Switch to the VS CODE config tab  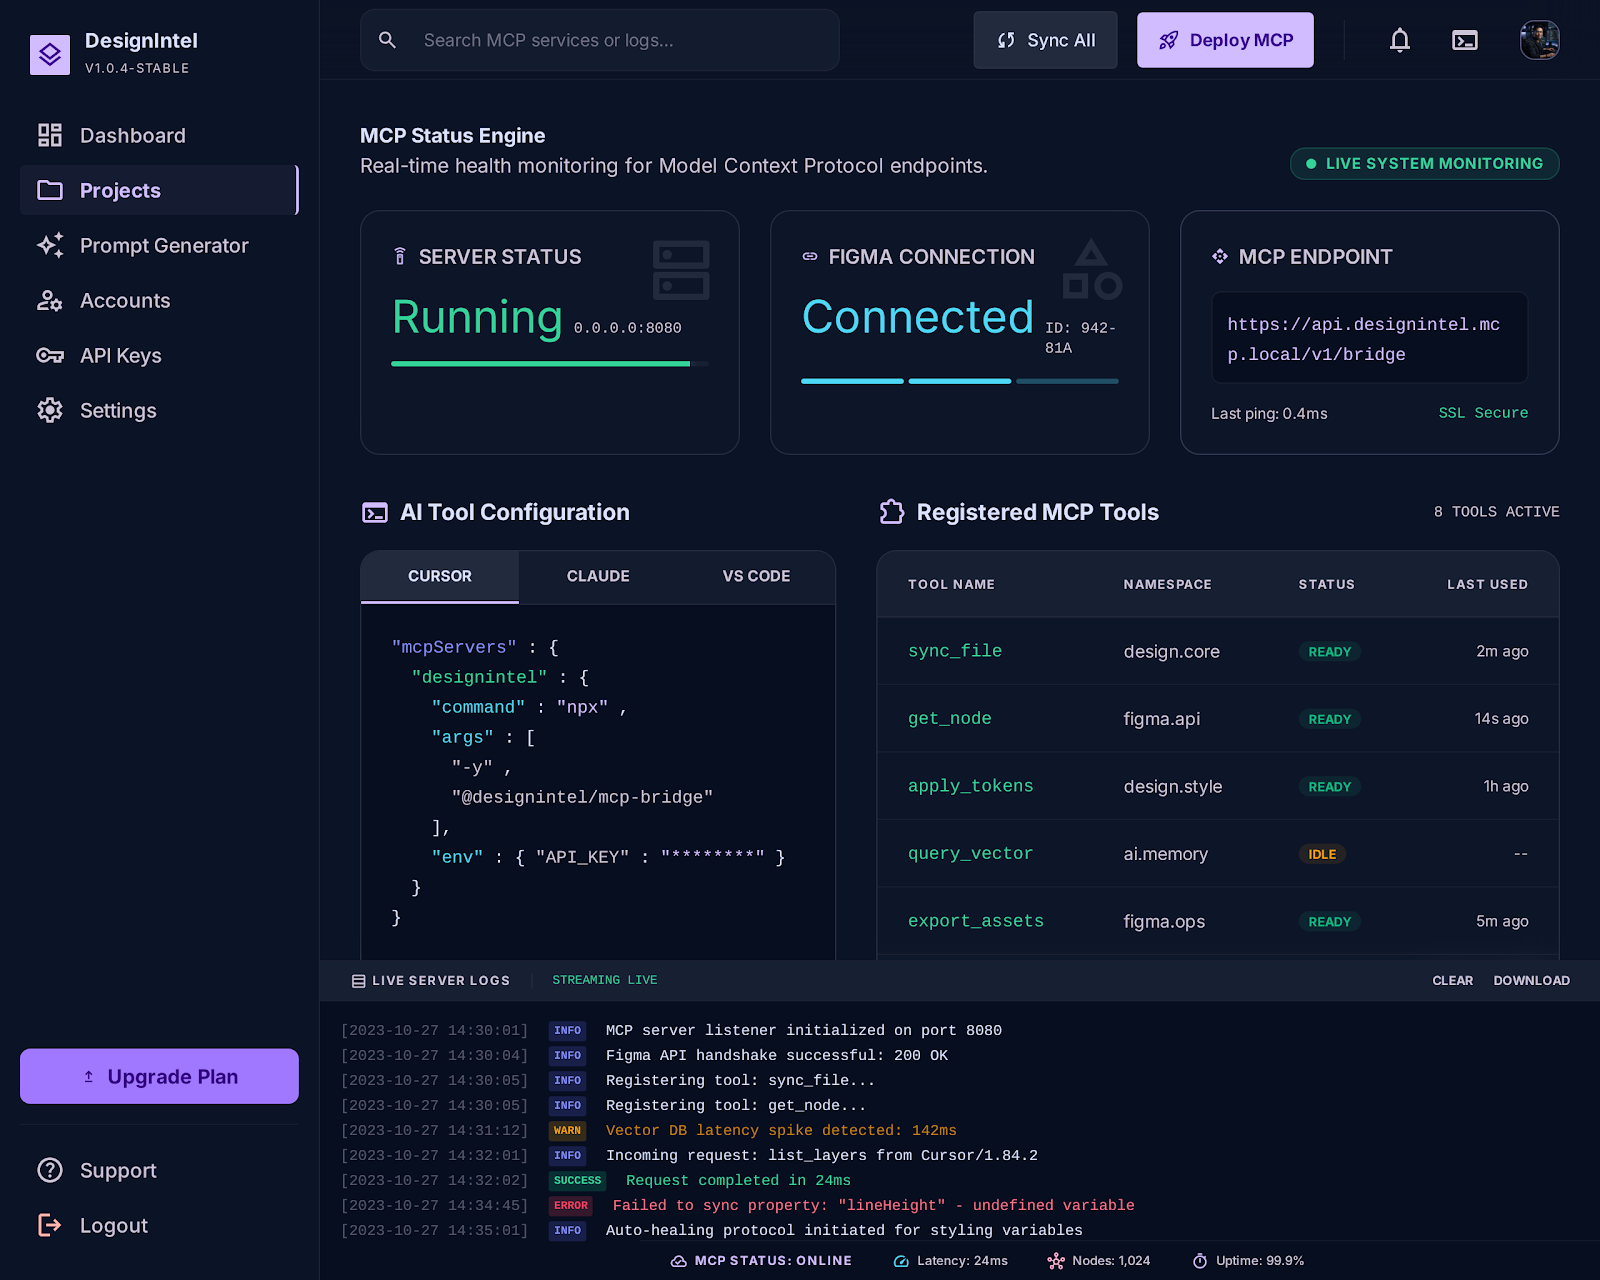756,576
